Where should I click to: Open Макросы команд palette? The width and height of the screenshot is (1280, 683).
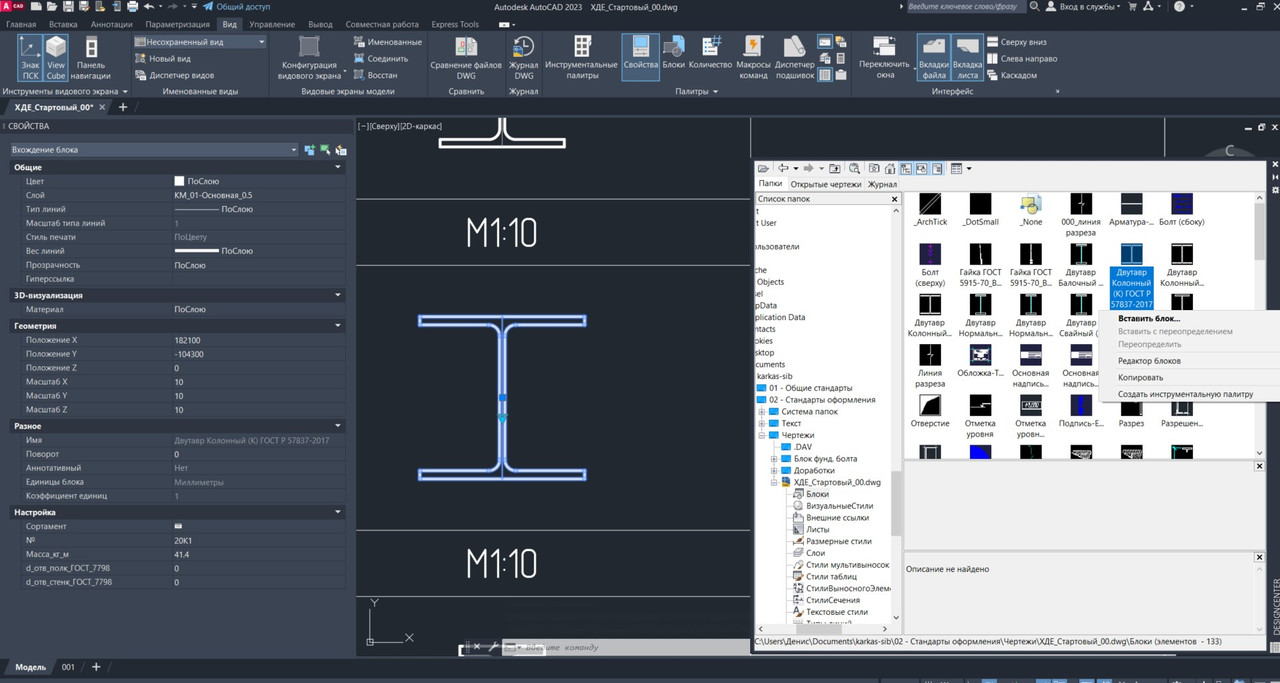tap(754, 59)
